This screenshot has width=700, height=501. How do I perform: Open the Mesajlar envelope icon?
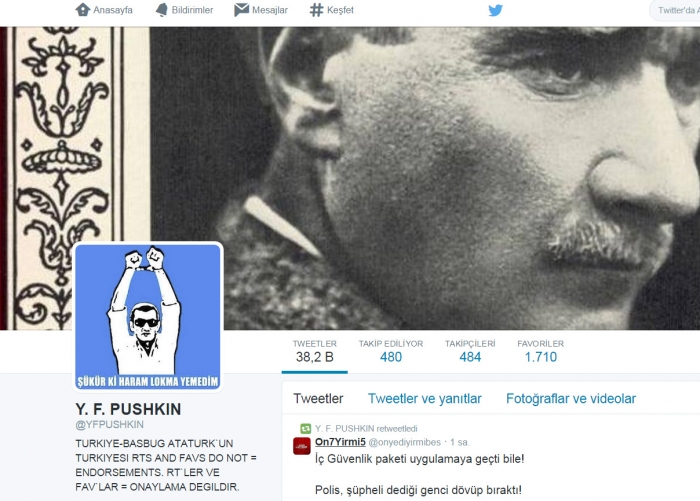[x=242, y=10]
